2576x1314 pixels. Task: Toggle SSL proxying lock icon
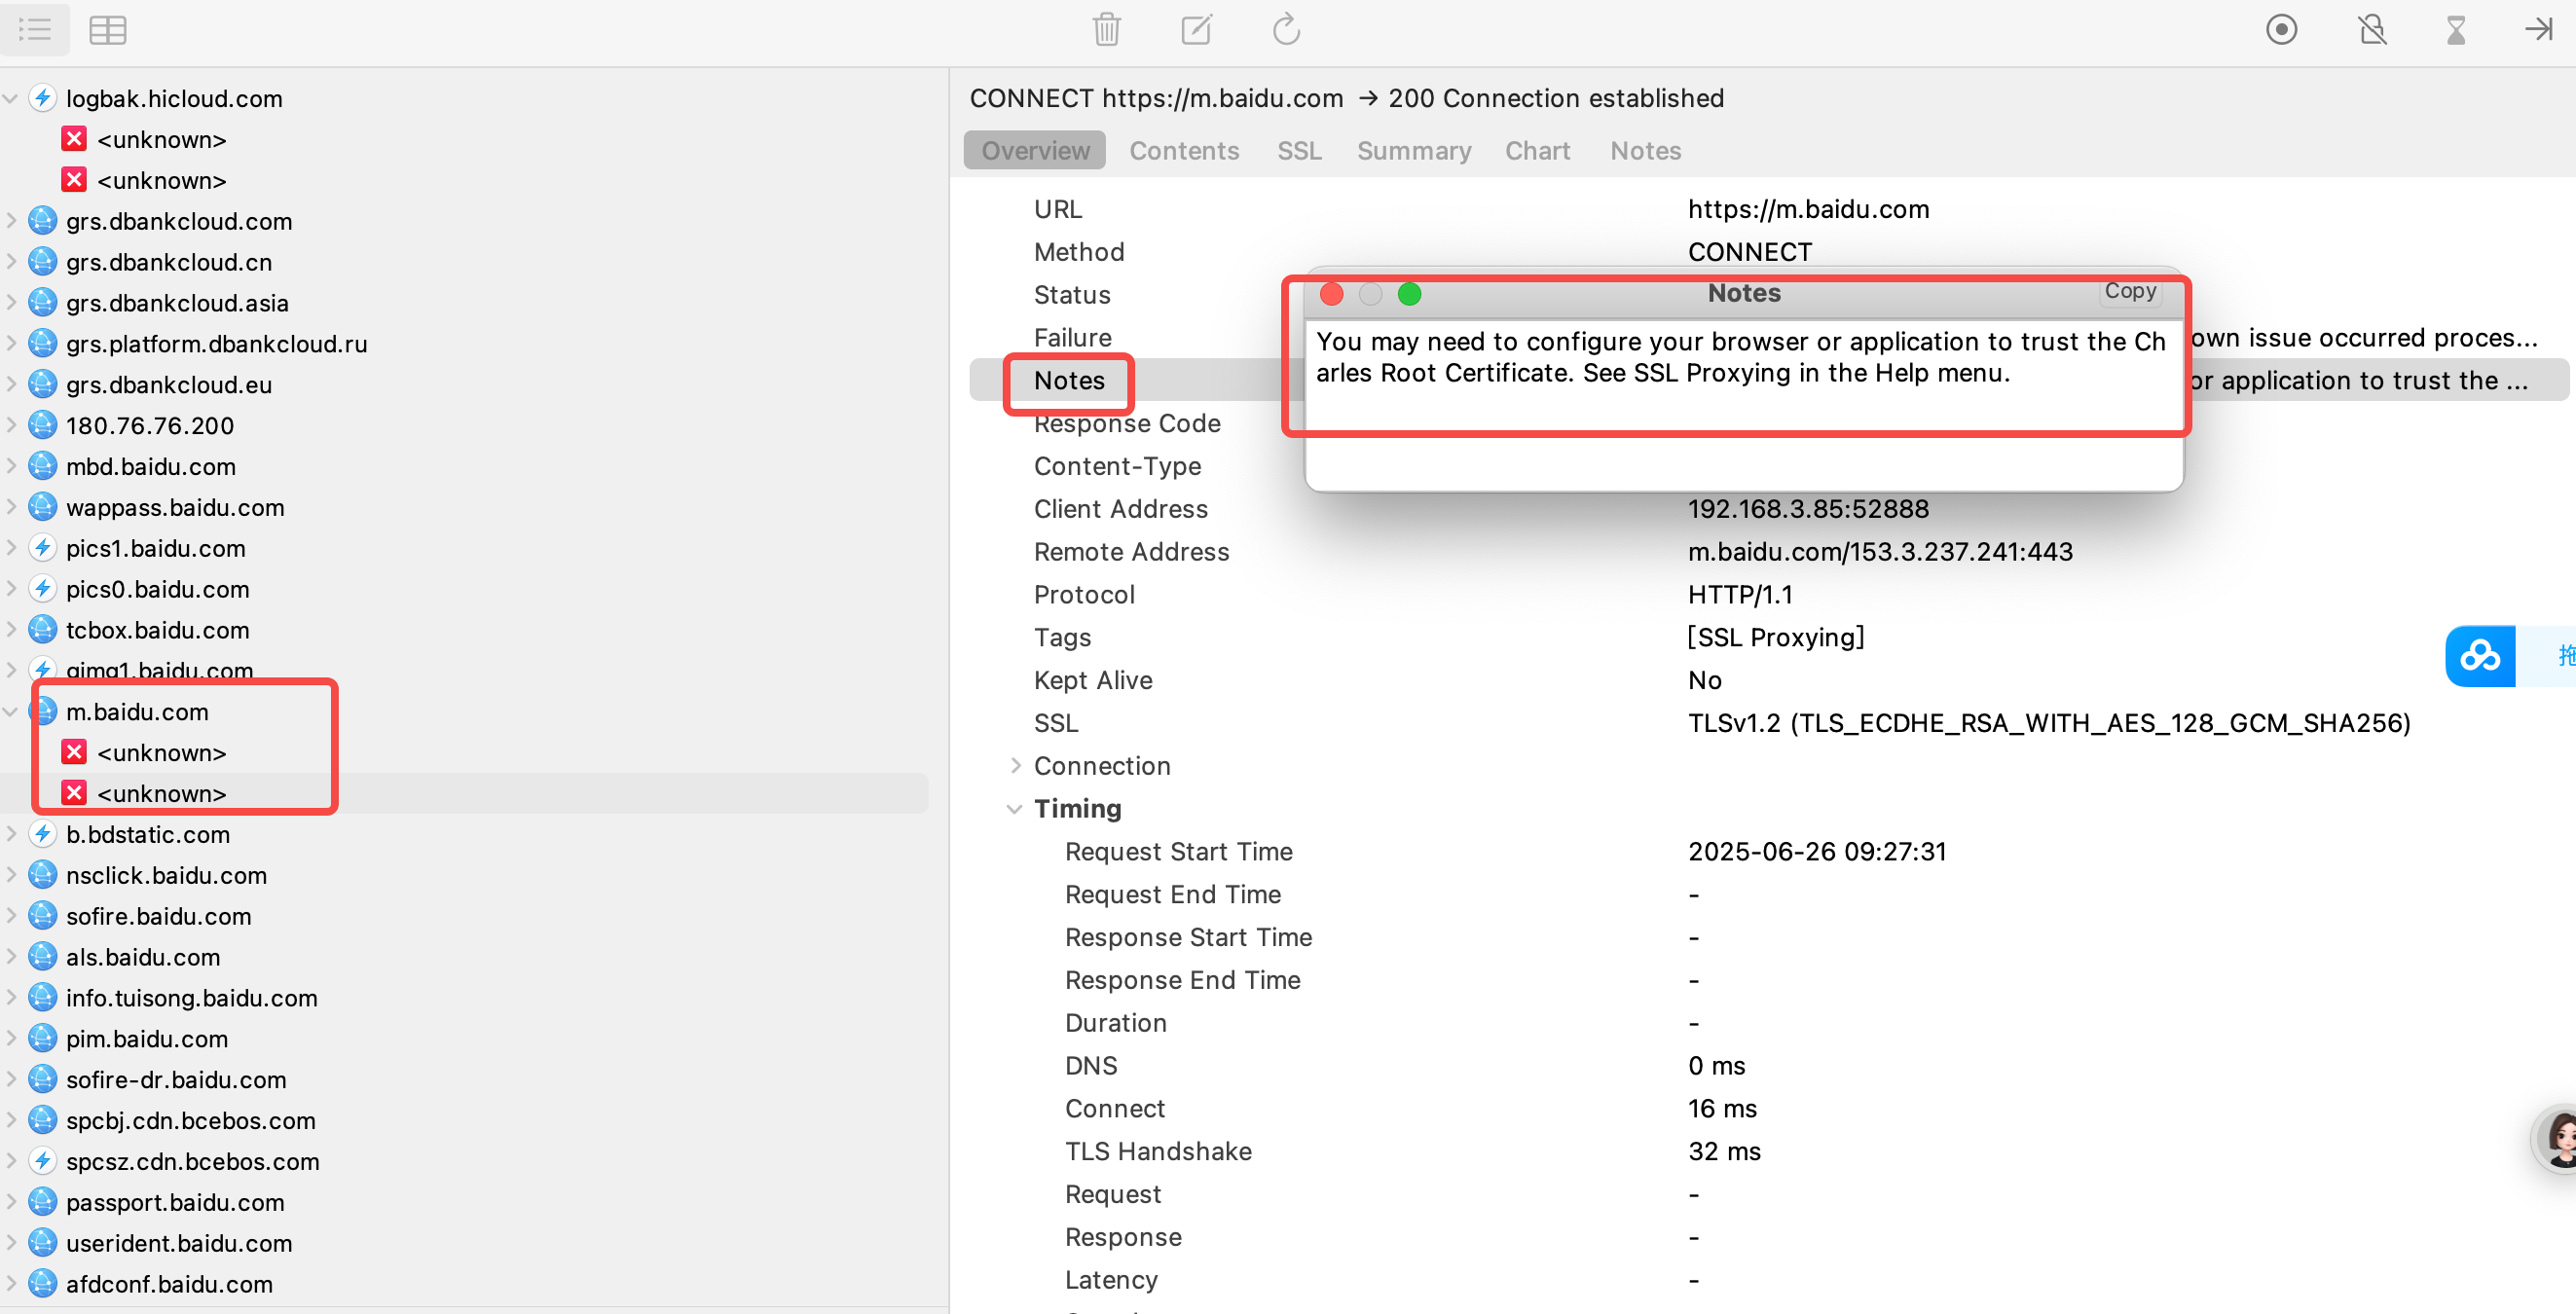[2372, 30]
